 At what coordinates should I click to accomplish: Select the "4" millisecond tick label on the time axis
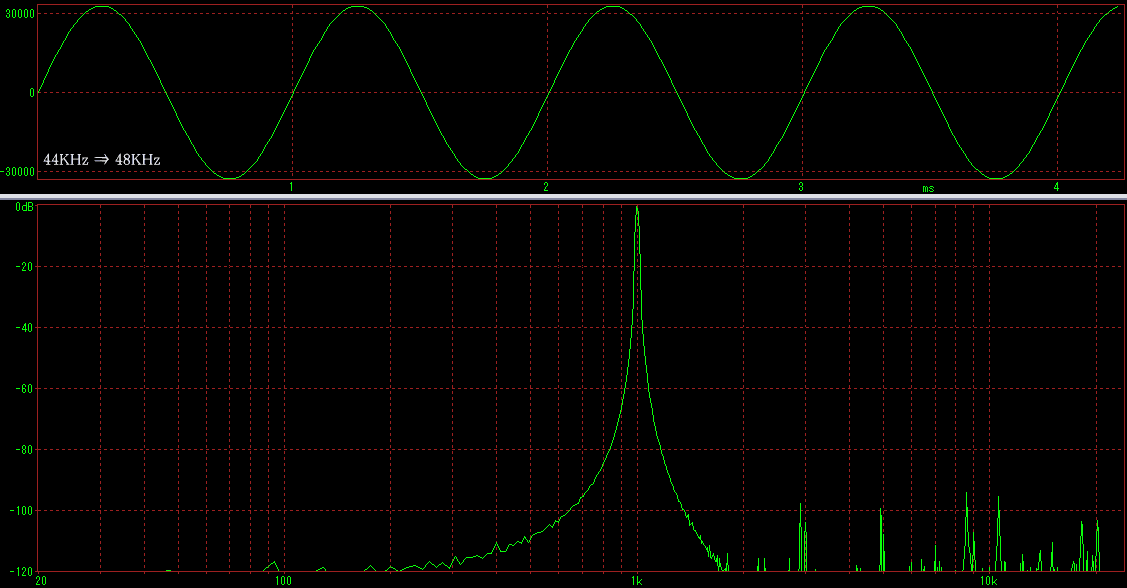point(1056,187)
